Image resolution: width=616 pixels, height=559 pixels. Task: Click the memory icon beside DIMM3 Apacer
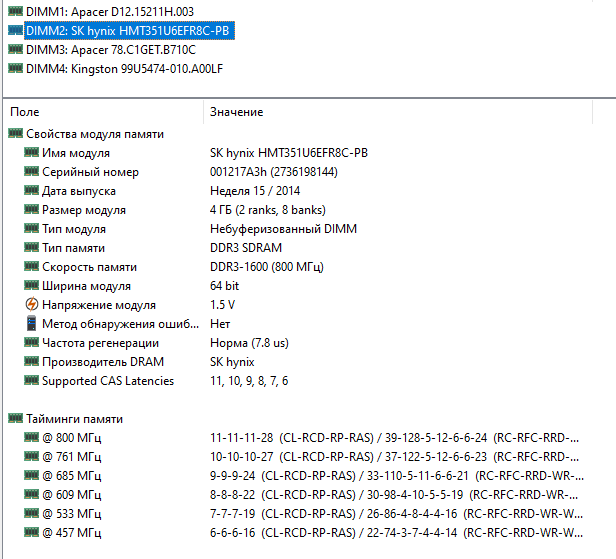click(15, 49)
